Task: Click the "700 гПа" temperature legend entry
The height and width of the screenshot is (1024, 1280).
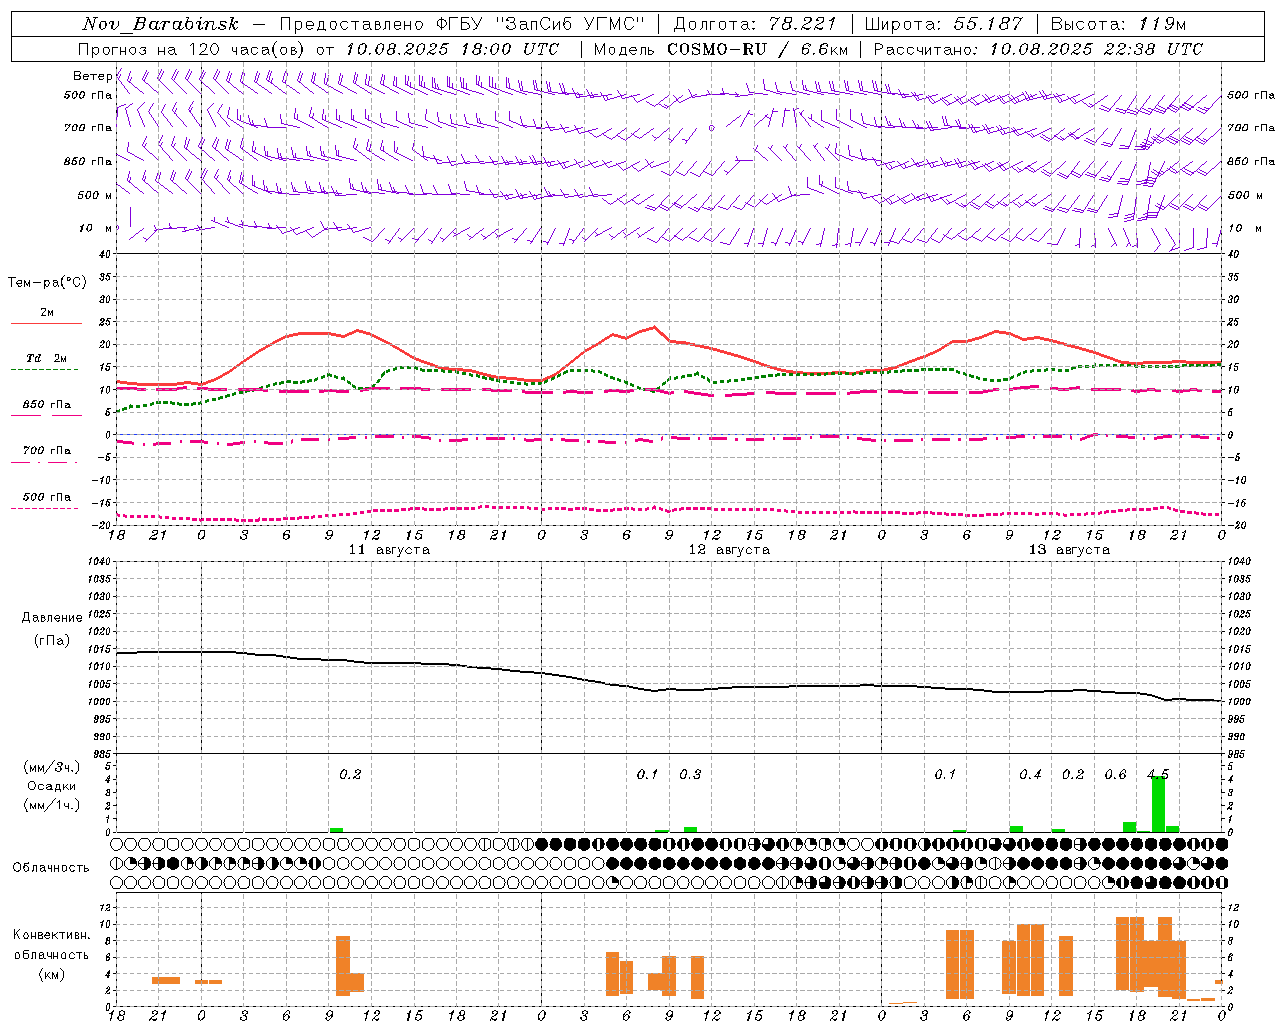Action: click(47, 451)
